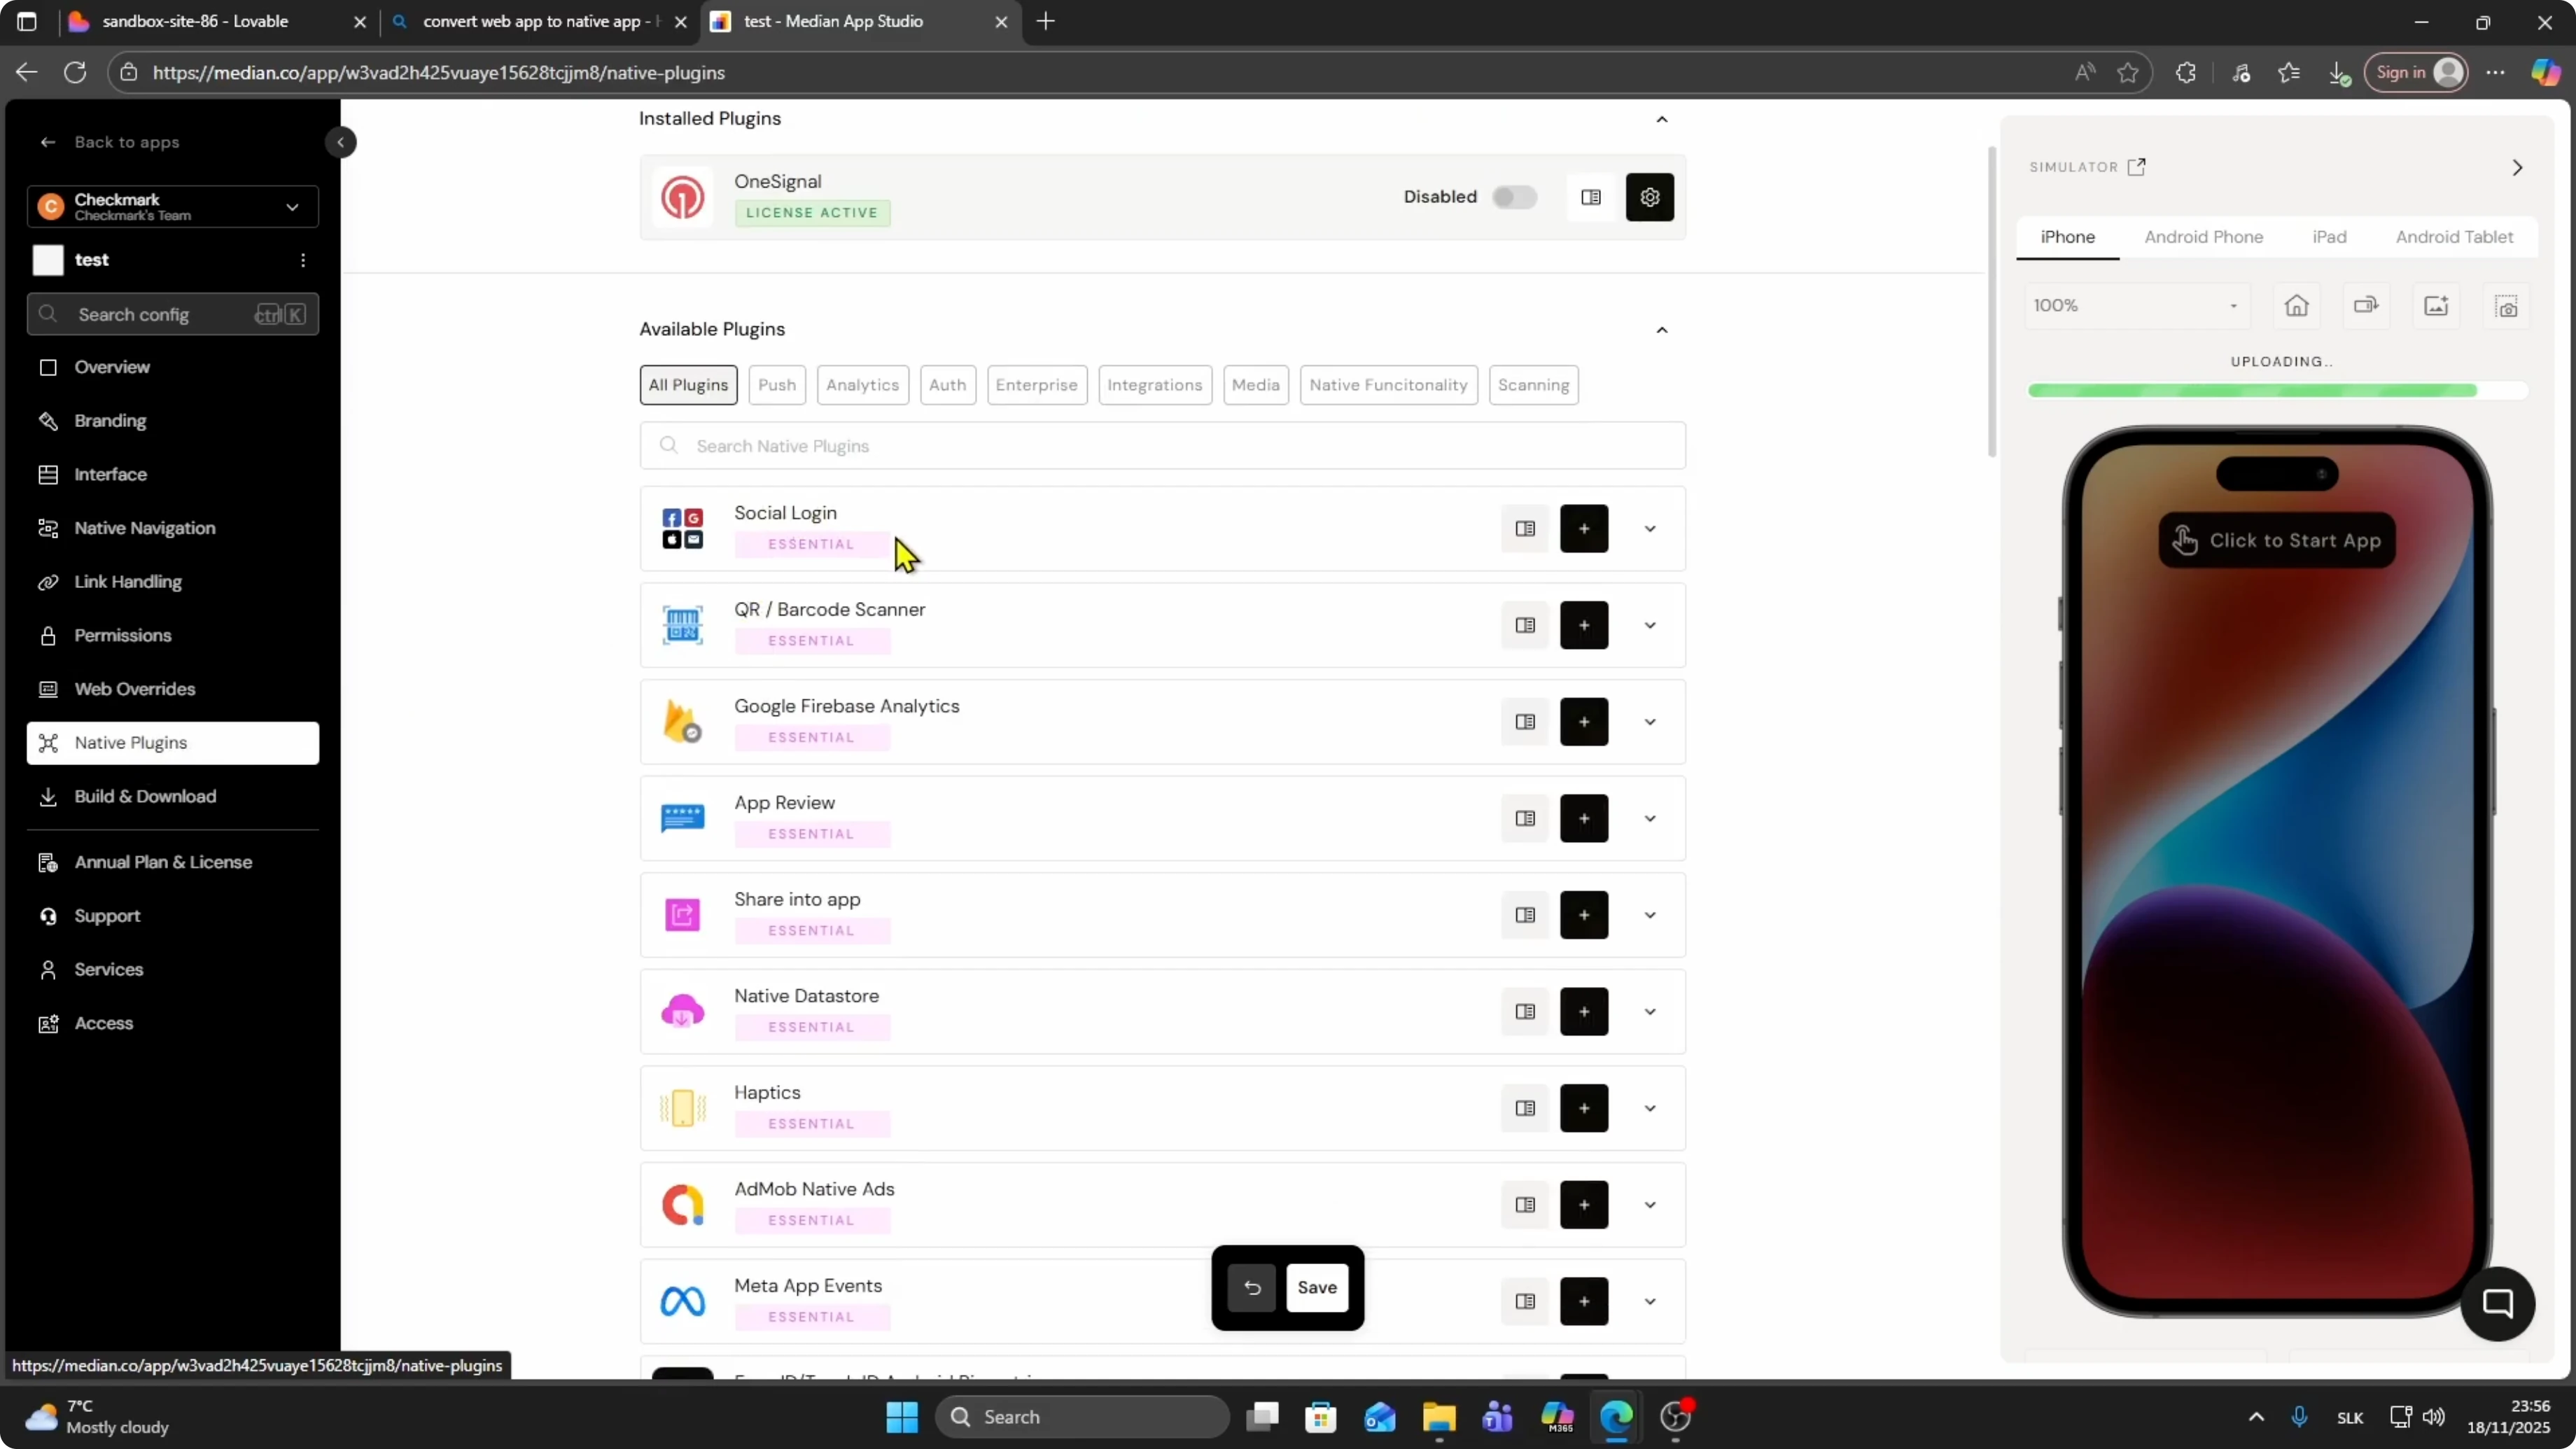Open simulator in external window icon
The image size is (2576, 1449).
pos(2137,167)
